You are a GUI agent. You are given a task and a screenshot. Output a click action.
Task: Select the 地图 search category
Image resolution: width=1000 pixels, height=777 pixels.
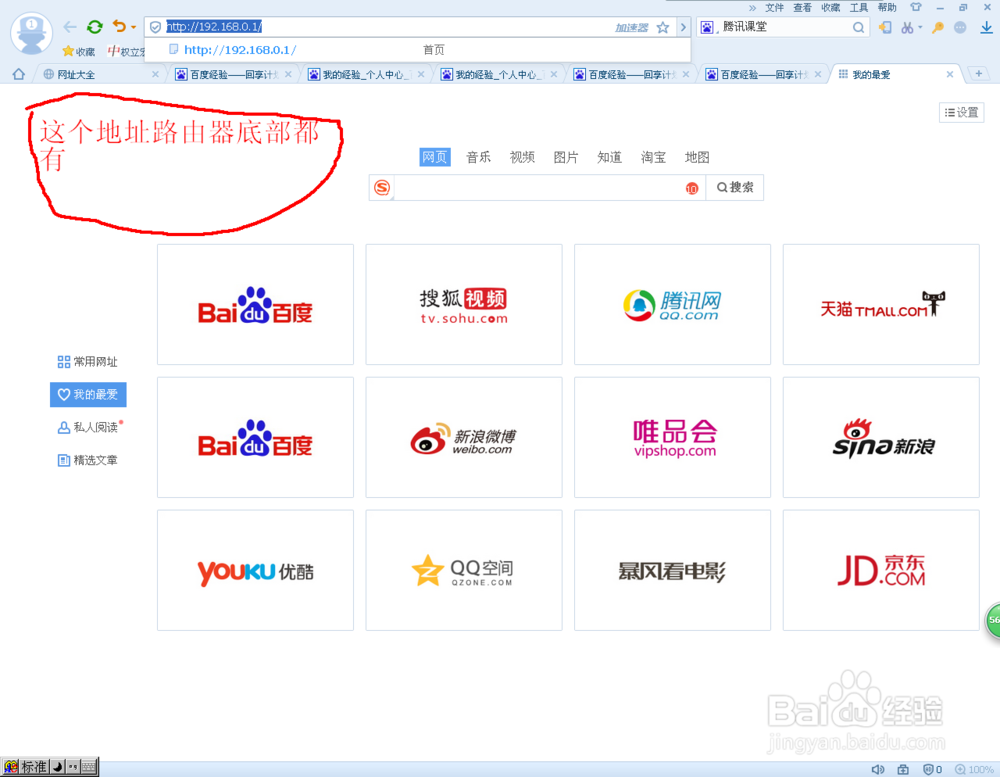click(697, 157)
